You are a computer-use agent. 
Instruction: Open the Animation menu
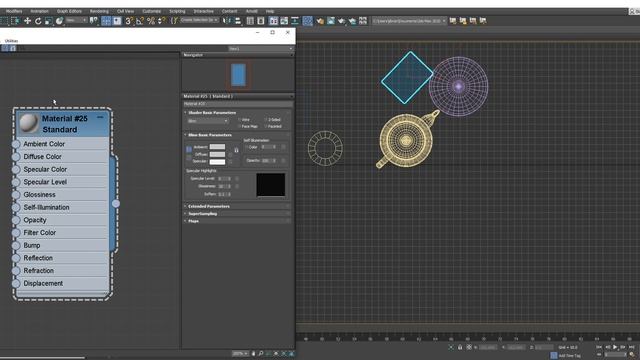(x=39, y=11)
